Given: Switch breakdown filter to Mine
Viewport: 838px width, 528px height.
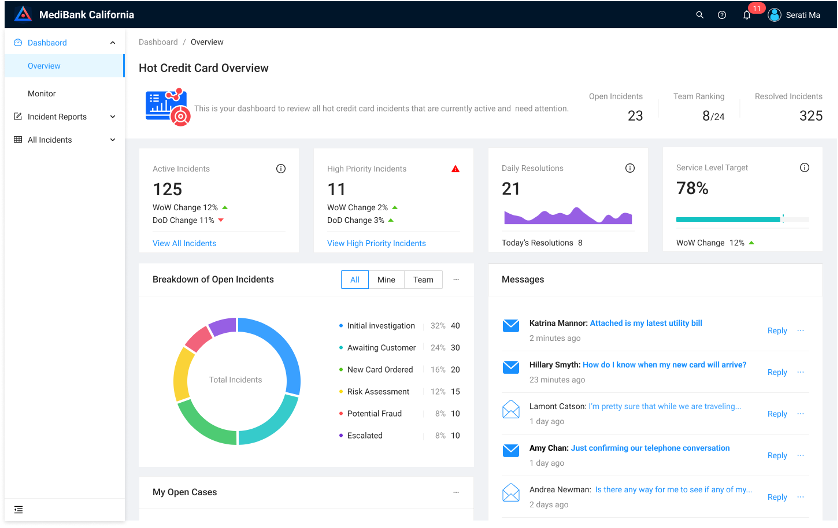Looking at the screenshot, I should pos(386,279).
